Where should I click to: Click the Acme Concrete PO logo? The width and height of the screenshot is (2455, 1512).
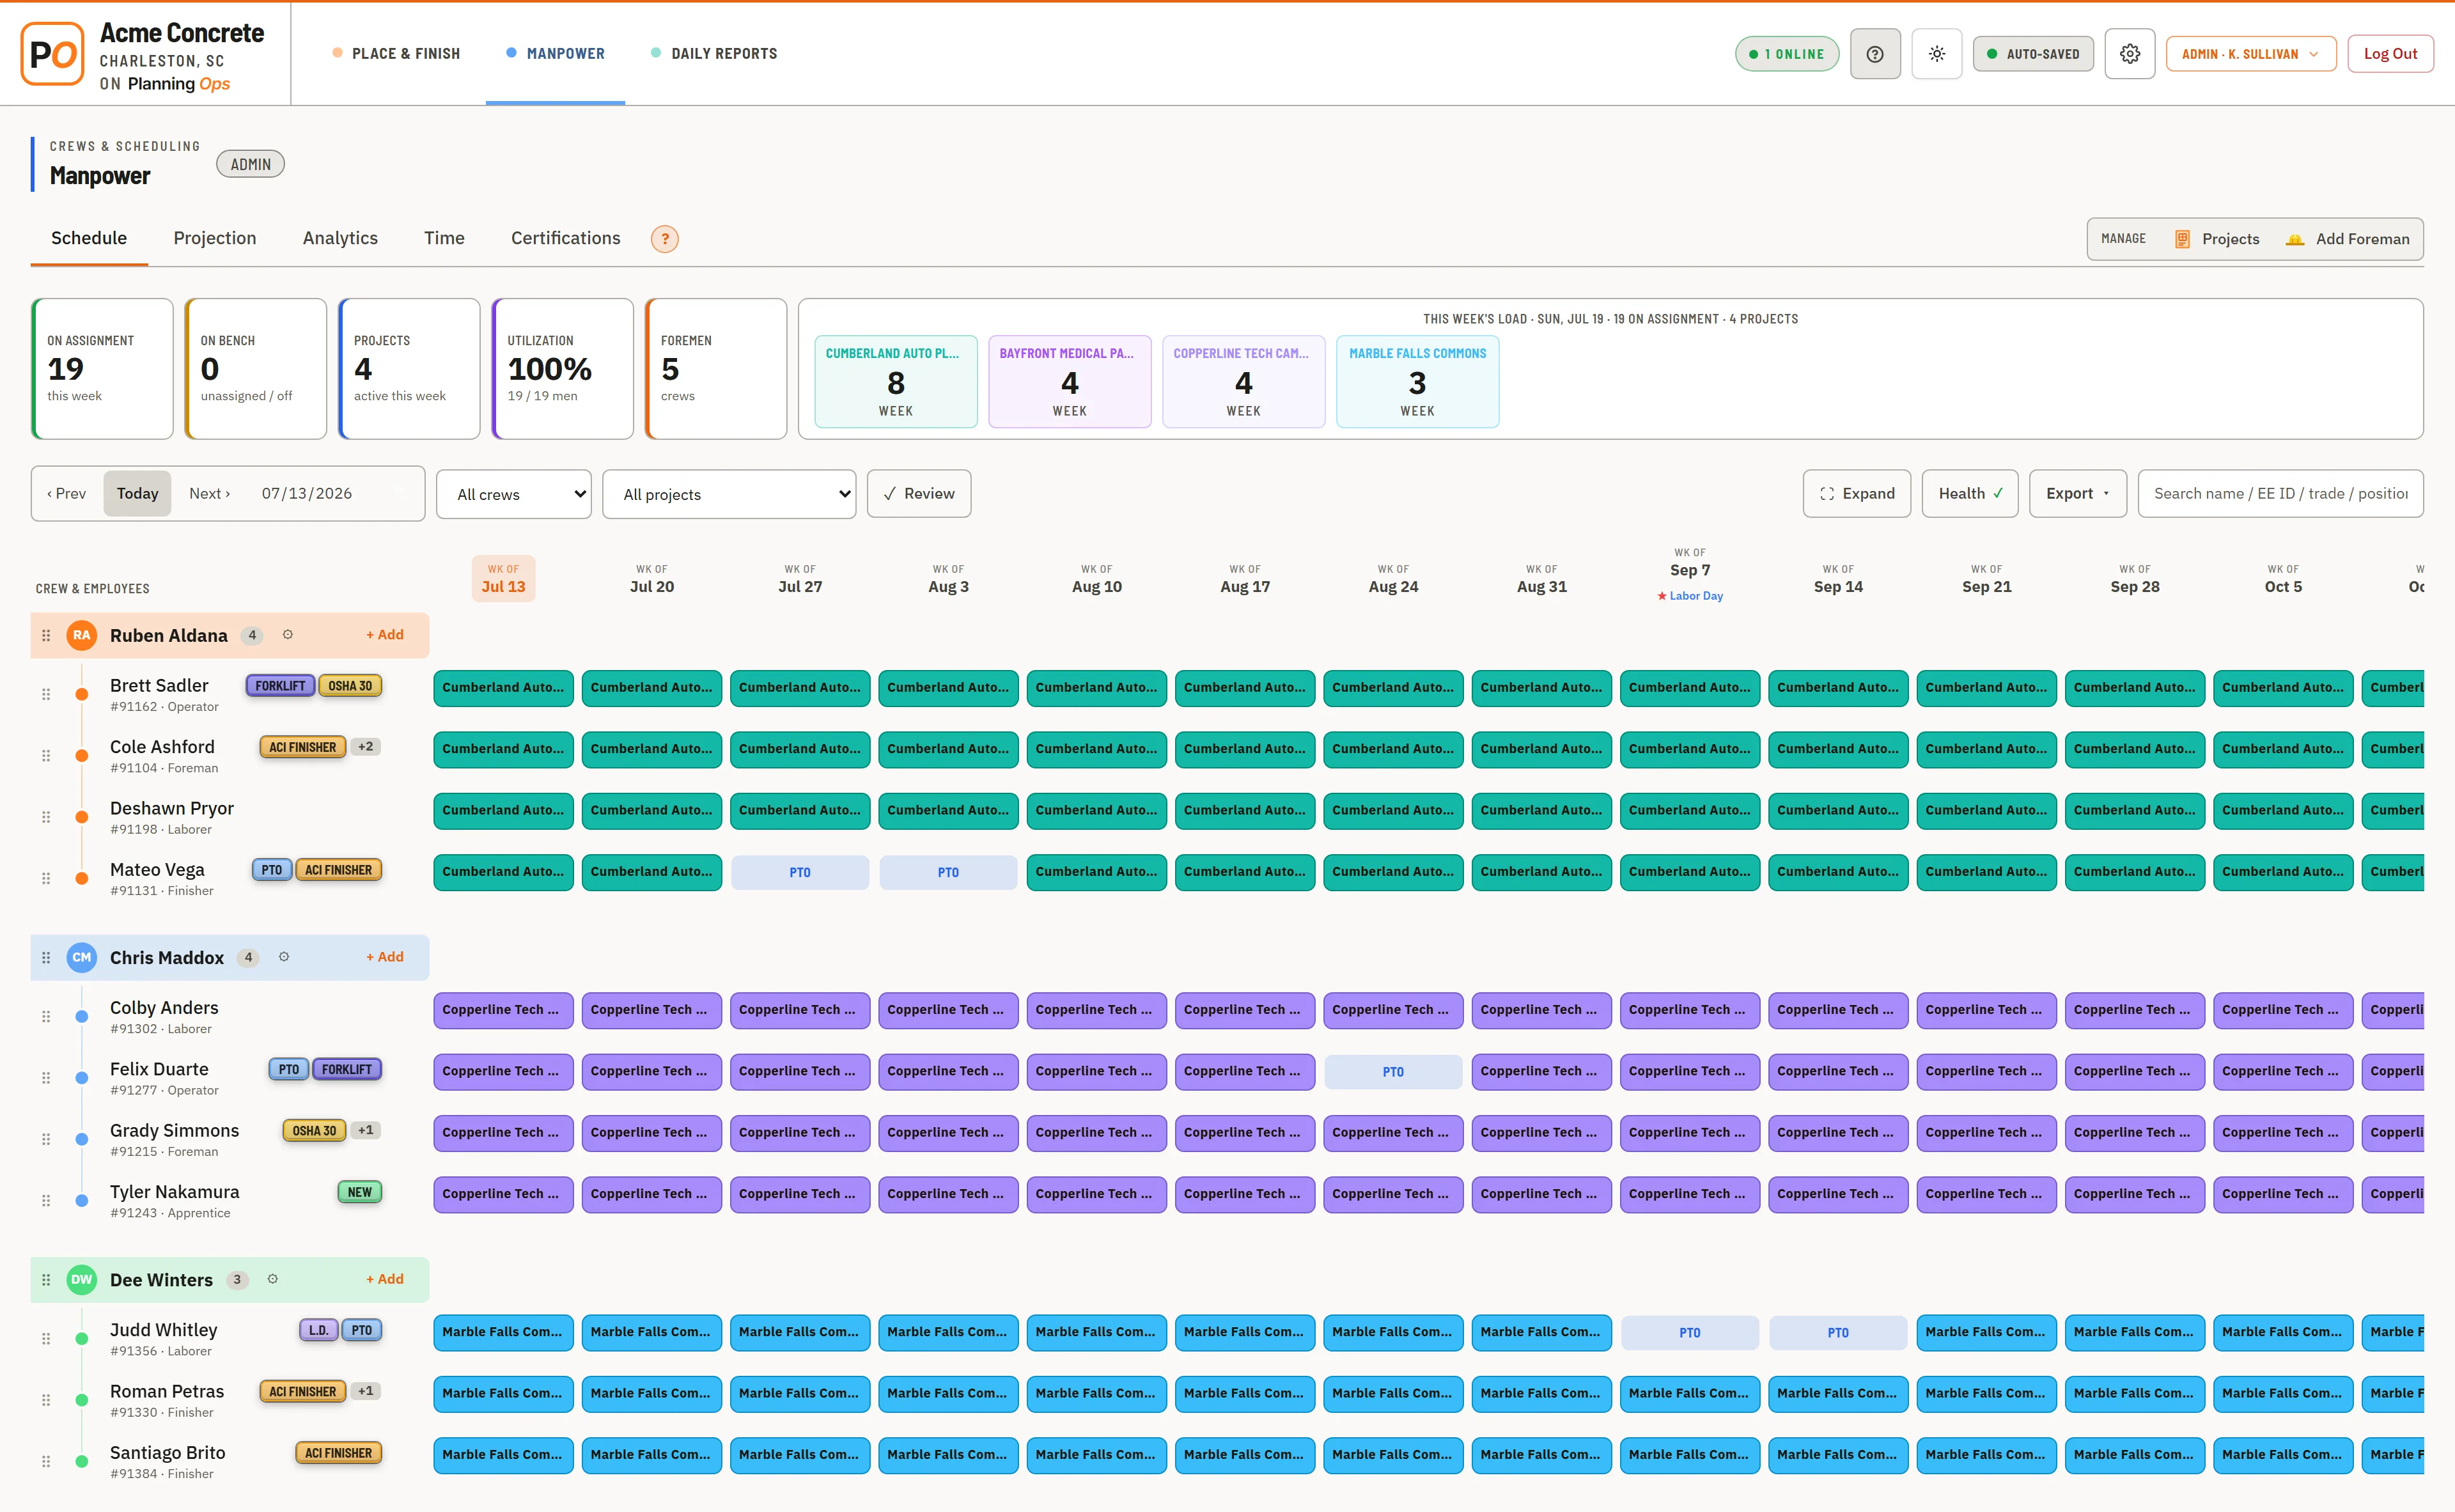[52, 54]
